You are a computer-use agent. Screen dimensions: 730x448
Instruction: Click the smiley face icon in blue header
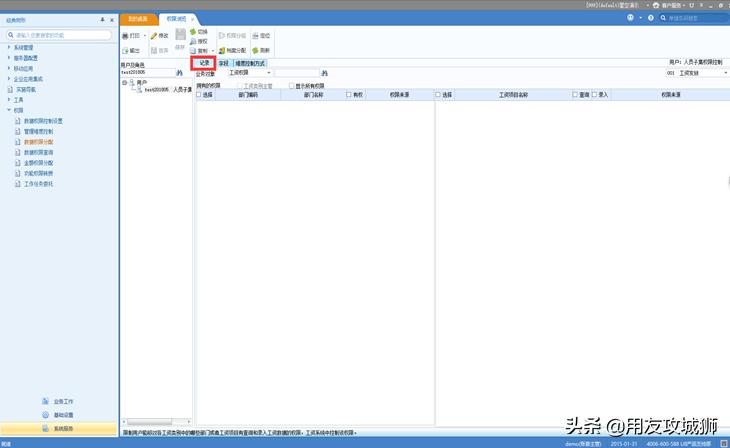(x=630, y=18)
